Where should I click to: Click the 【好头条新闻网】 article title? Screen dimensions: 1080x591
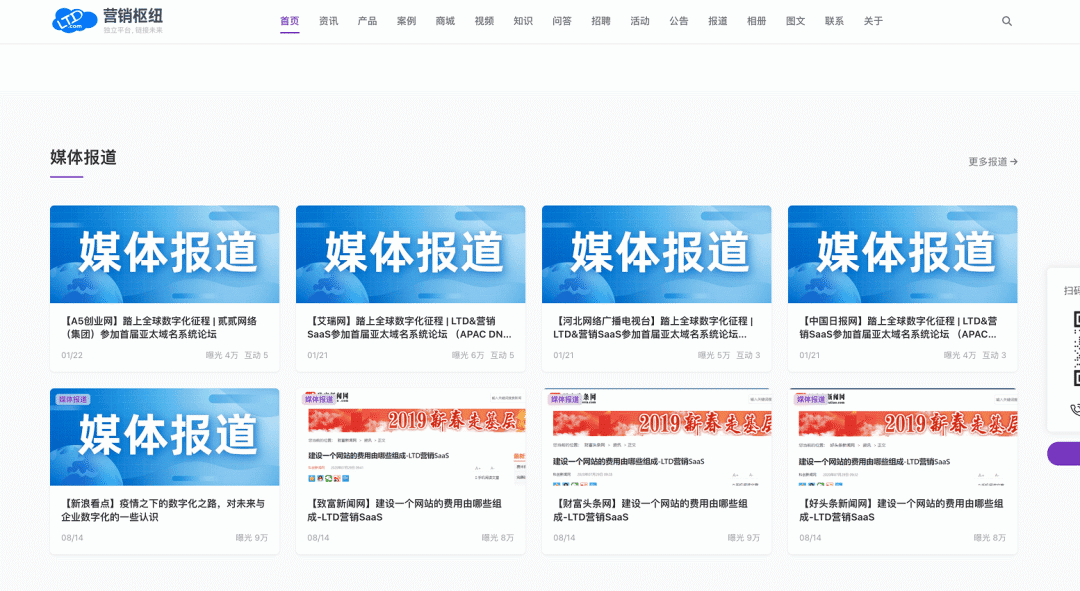[901, 510]
